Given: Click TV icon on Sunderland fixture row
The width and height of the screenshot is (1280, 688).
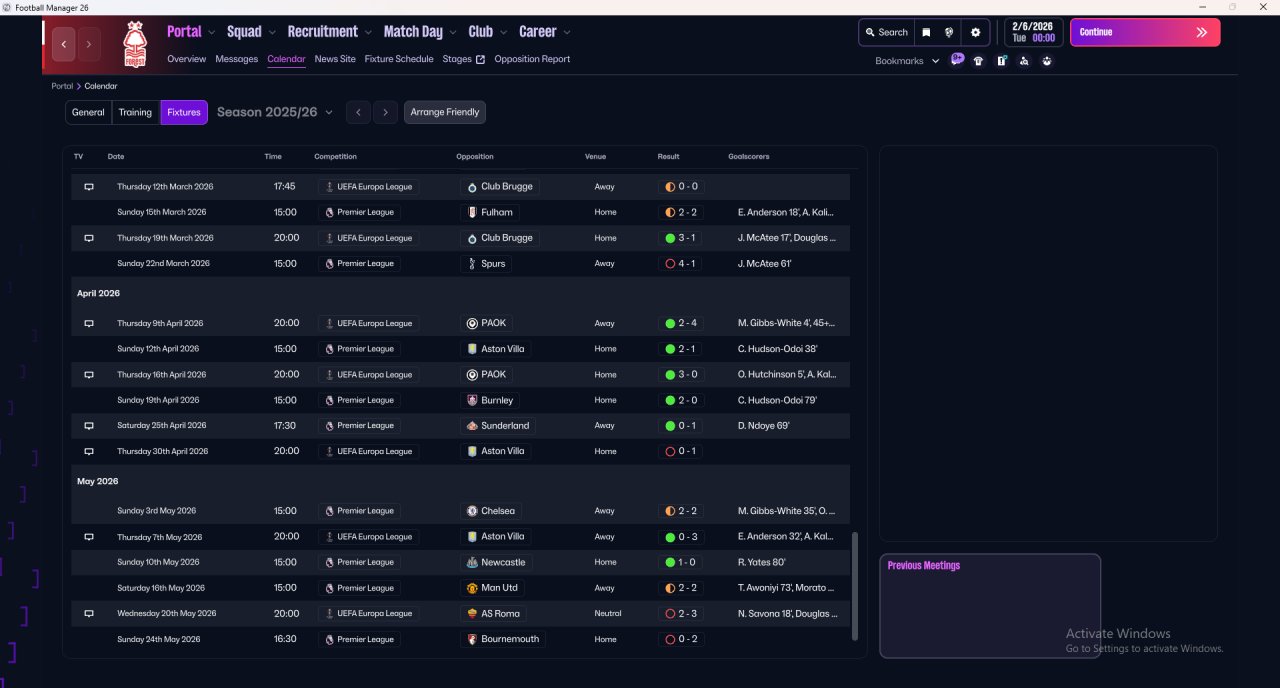Looking at the screenshot, I should (x=88, y=426).
